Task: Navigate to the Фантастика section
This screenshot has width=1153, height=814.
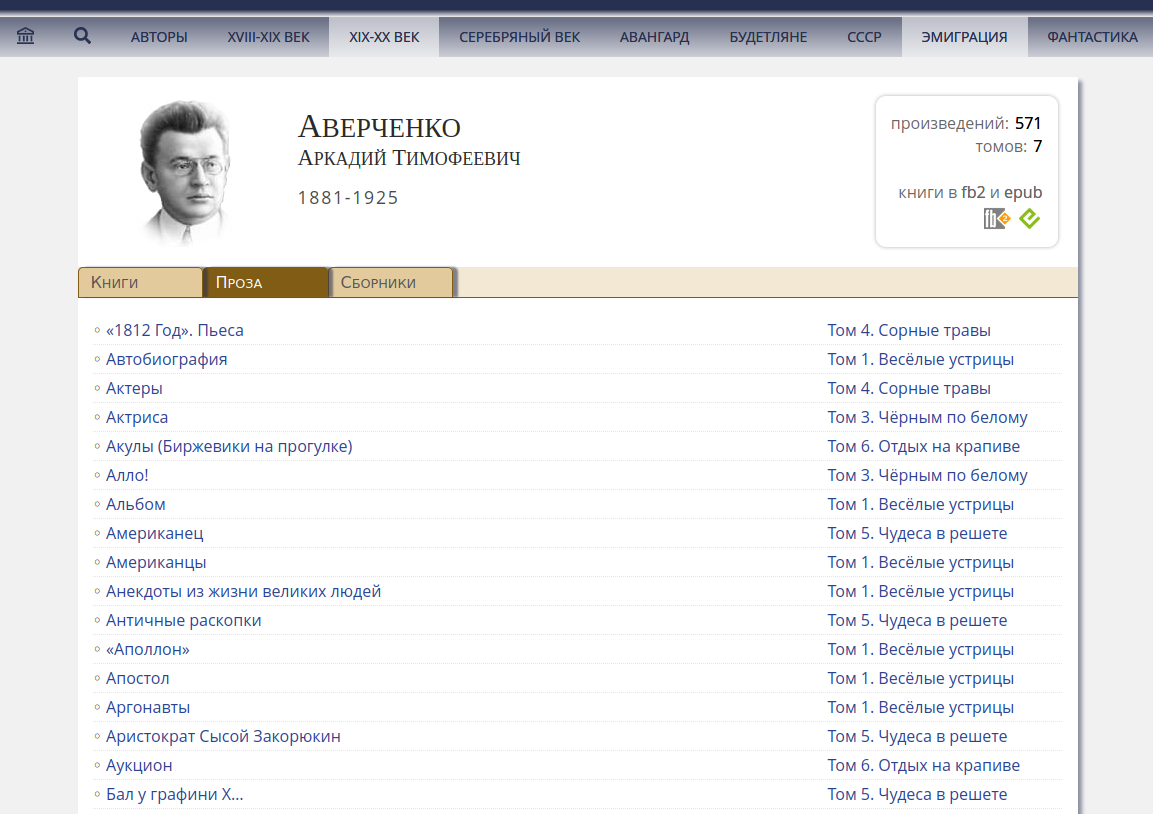Action: (x=1092, y=37)
